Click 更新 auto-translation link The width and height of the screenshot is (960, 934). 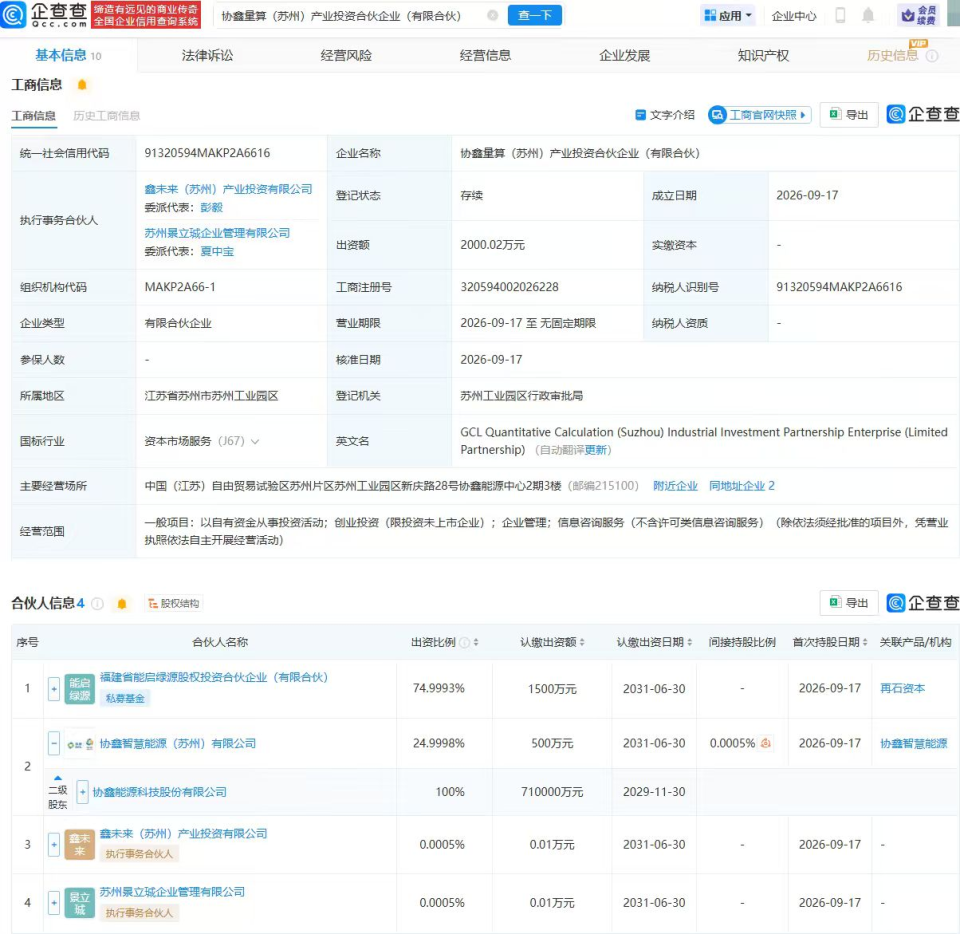pyautogui.click(x=596, y=450)
